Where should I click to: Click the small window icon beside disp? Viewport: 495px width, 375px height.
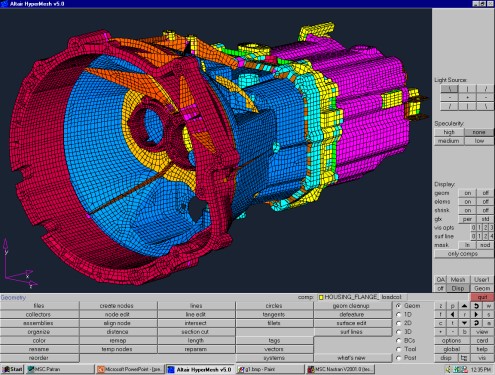click(464, 358)
